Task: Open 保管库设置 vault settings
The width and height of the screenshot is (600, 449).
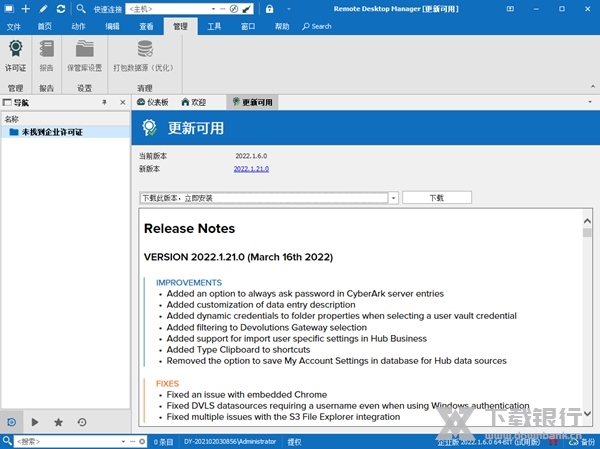Action: click(x=84, y=49)
